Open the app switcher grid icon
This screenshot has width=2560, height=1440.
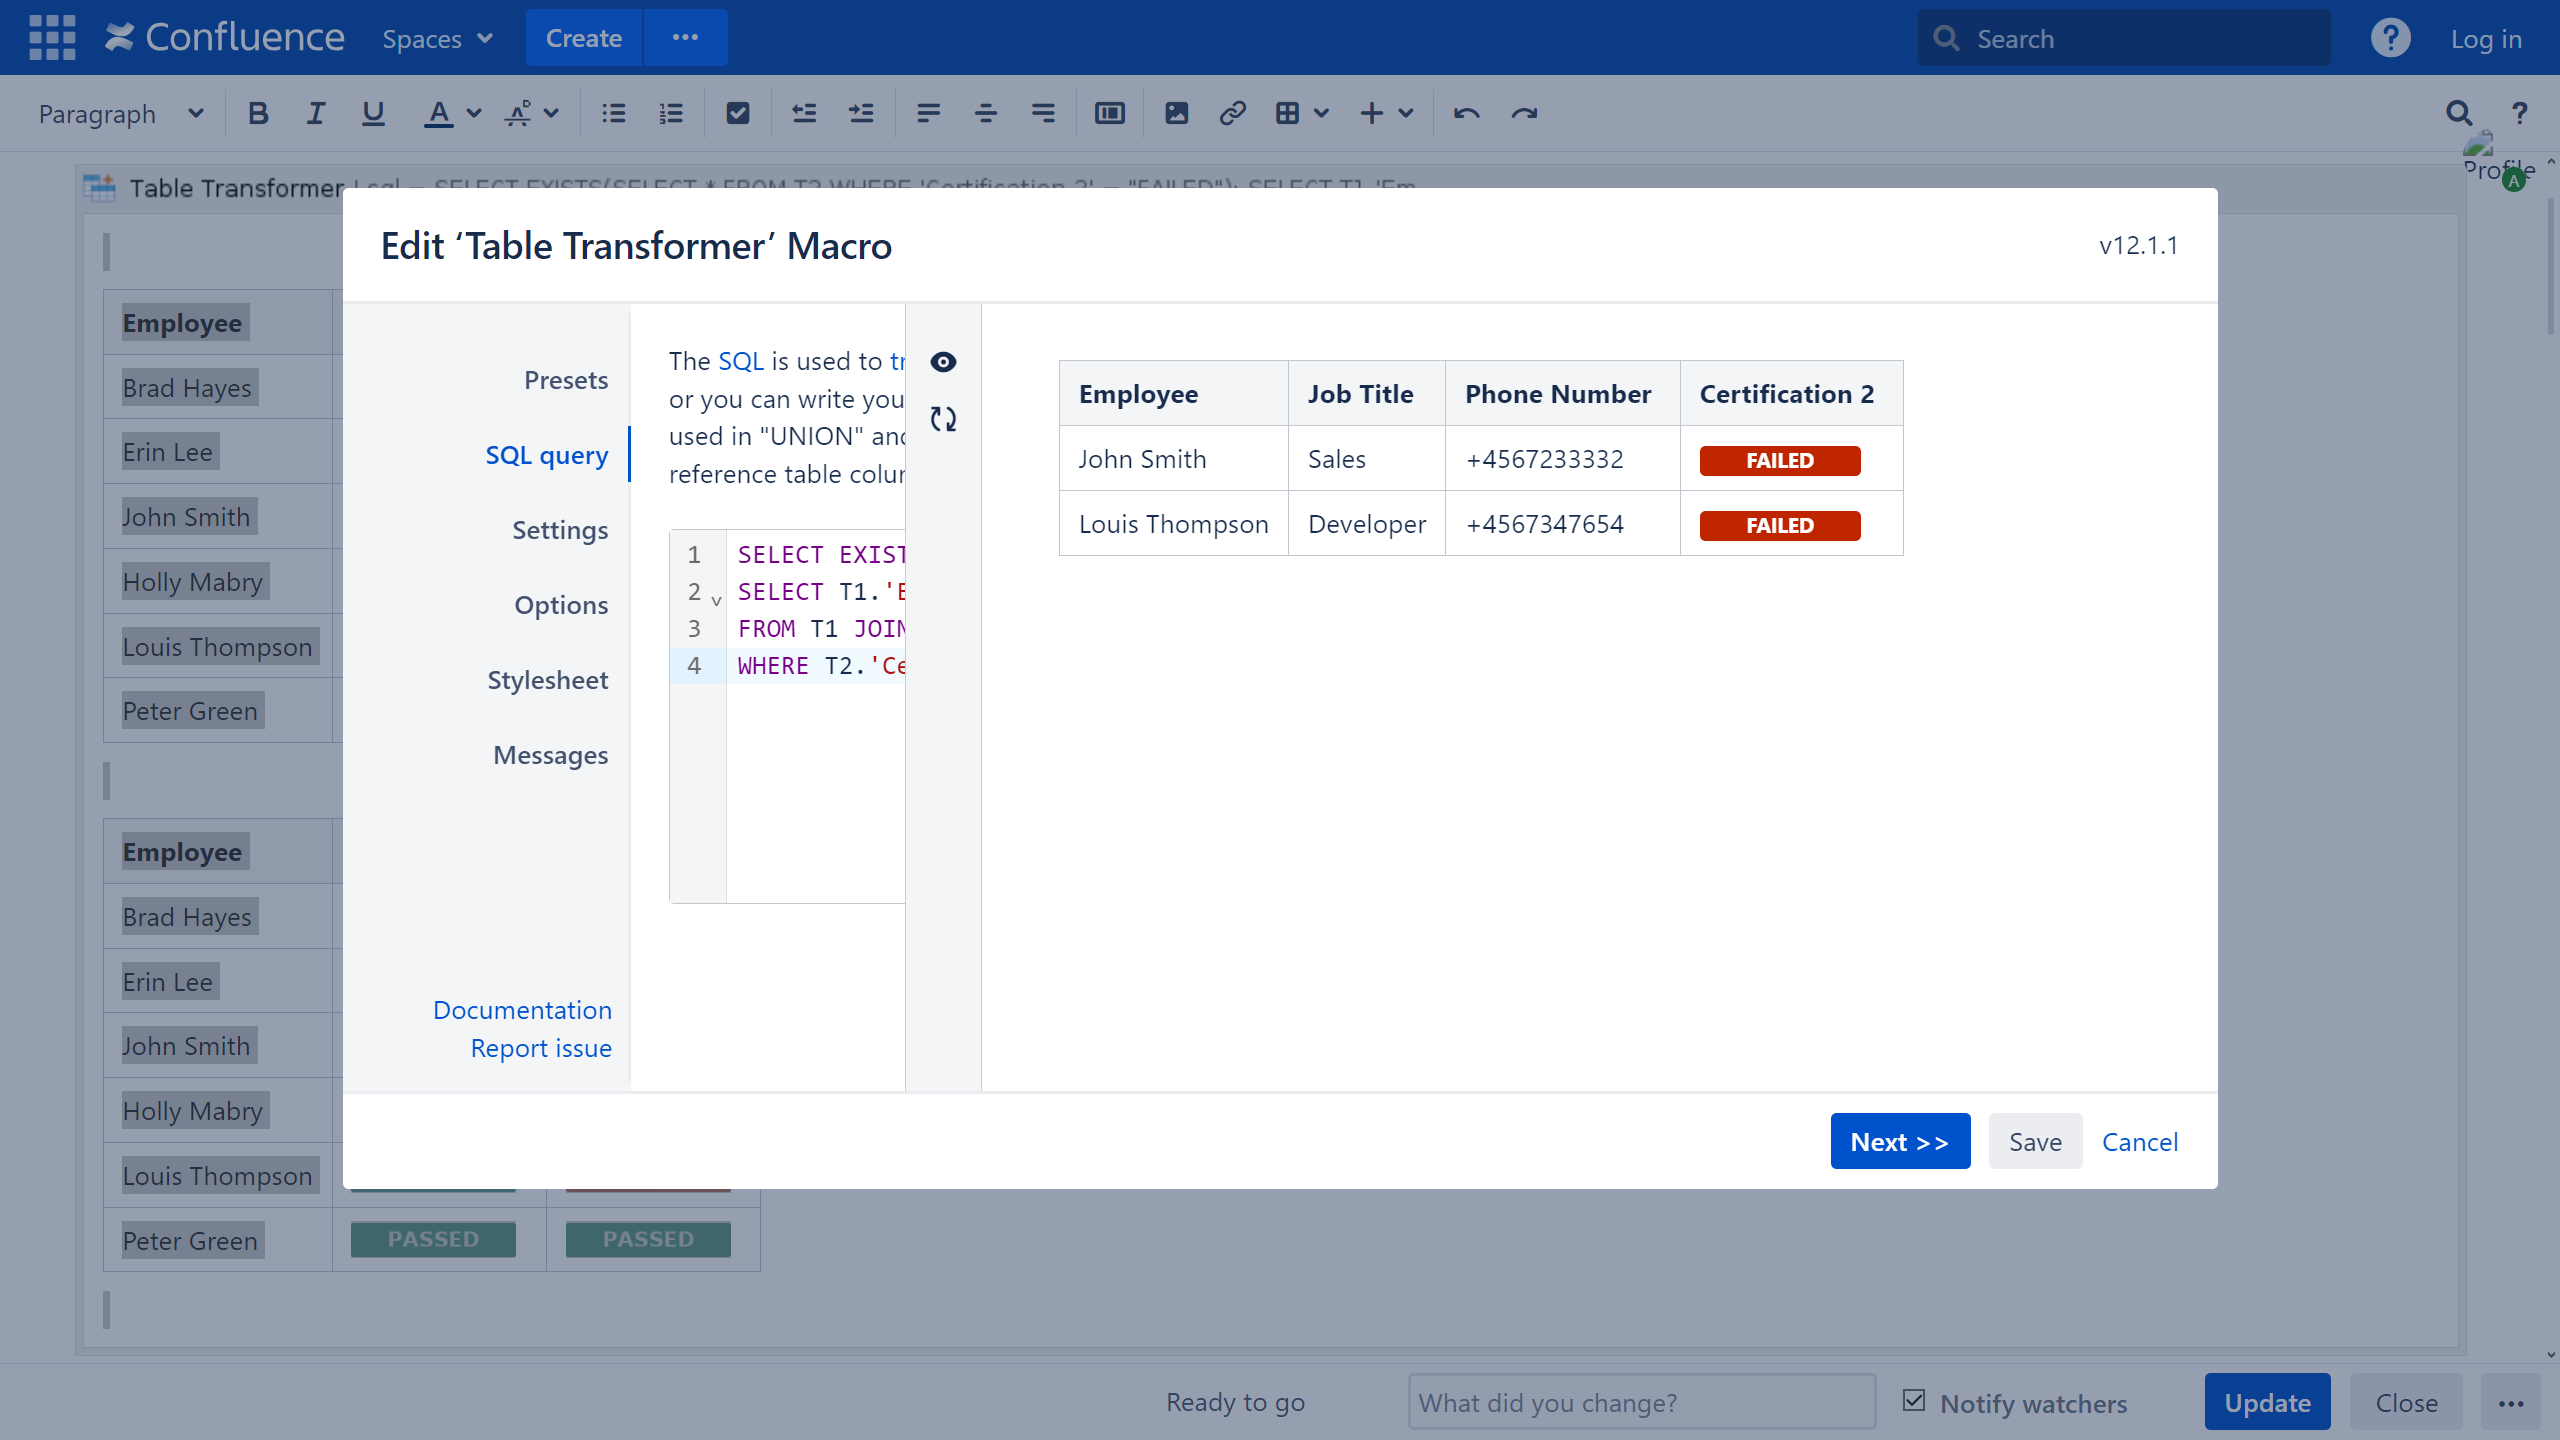[52, 38]
